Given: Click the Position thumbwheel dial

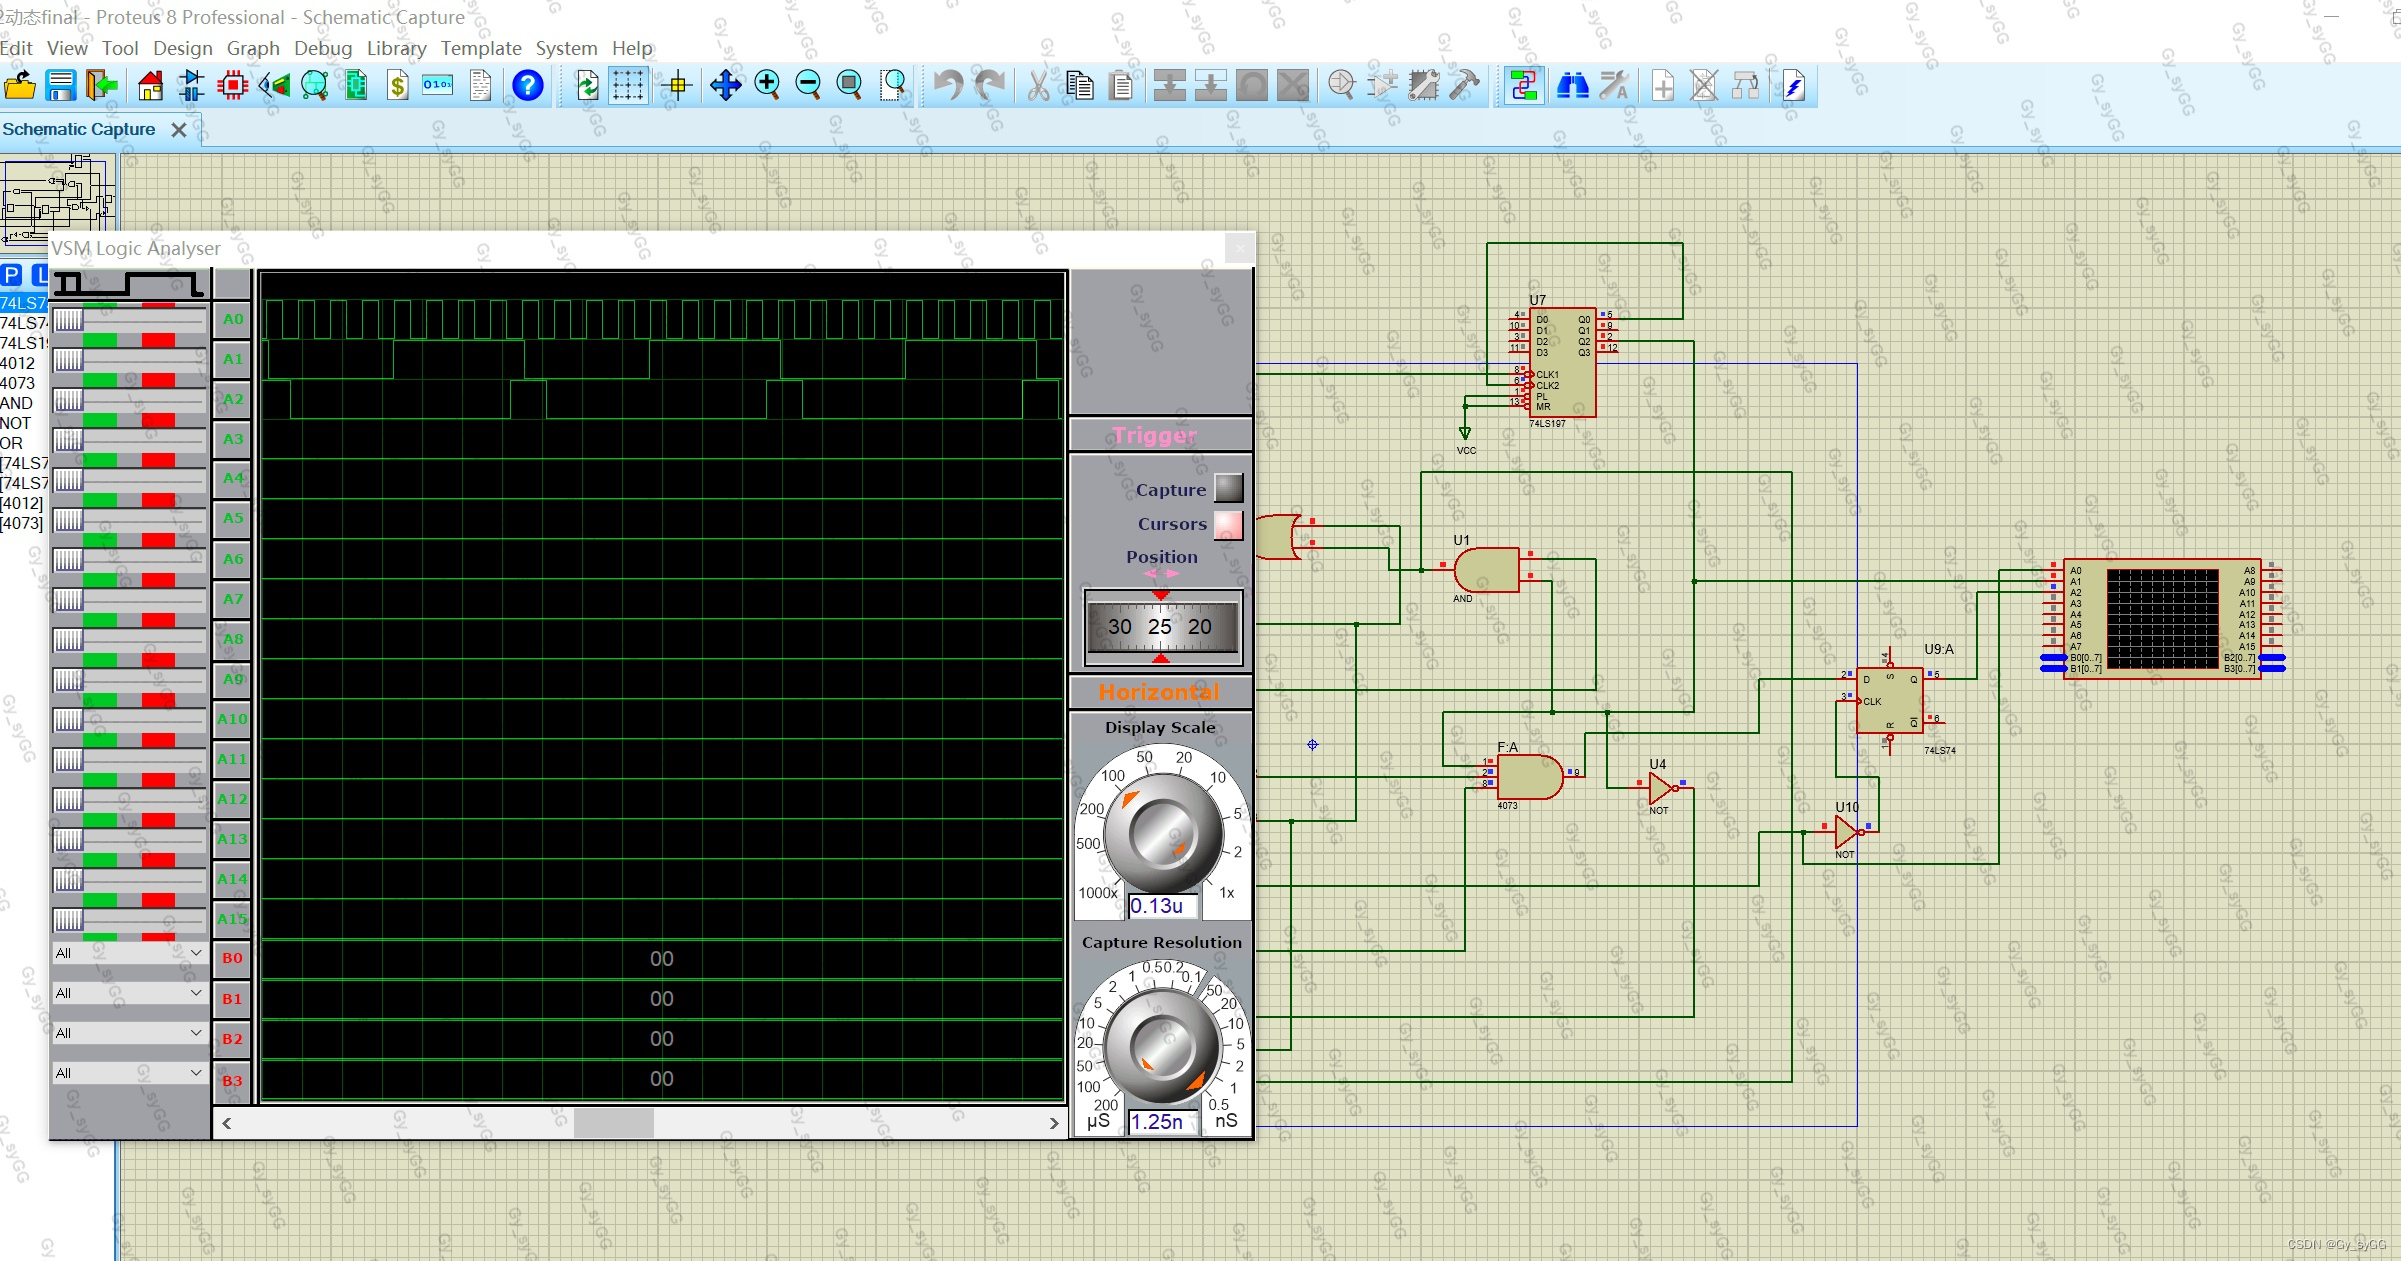Looking at the screenshot, I should [x=1162, y=627].
